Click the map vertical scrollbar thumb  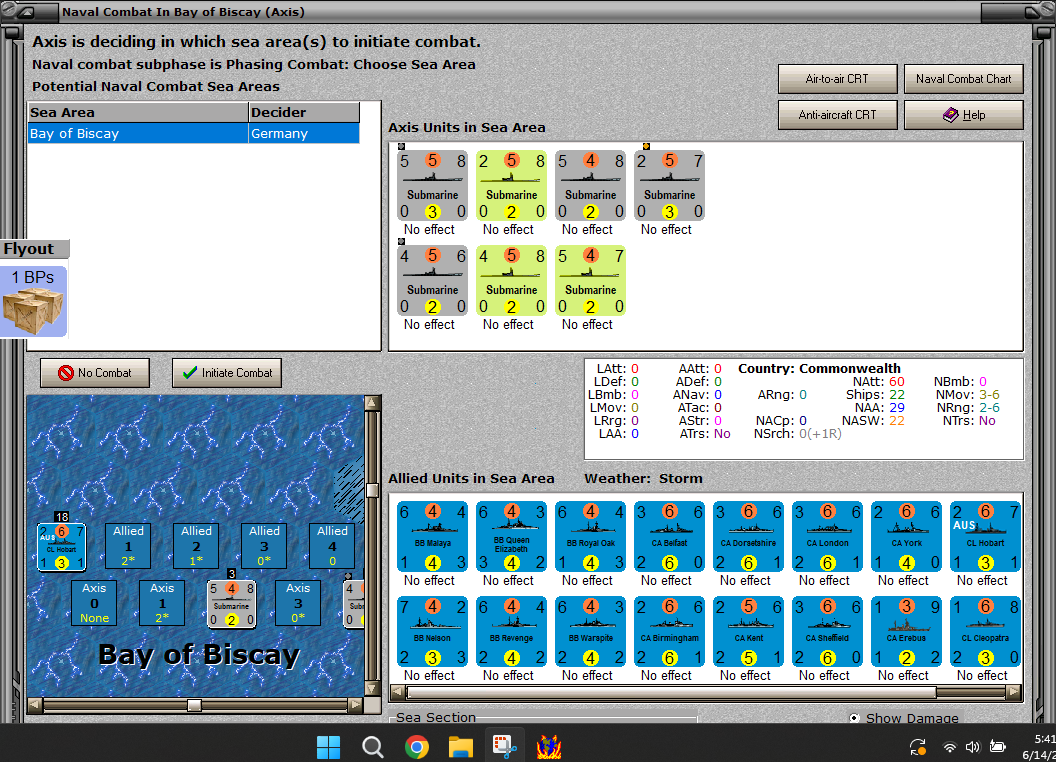(x=372, y=490)
